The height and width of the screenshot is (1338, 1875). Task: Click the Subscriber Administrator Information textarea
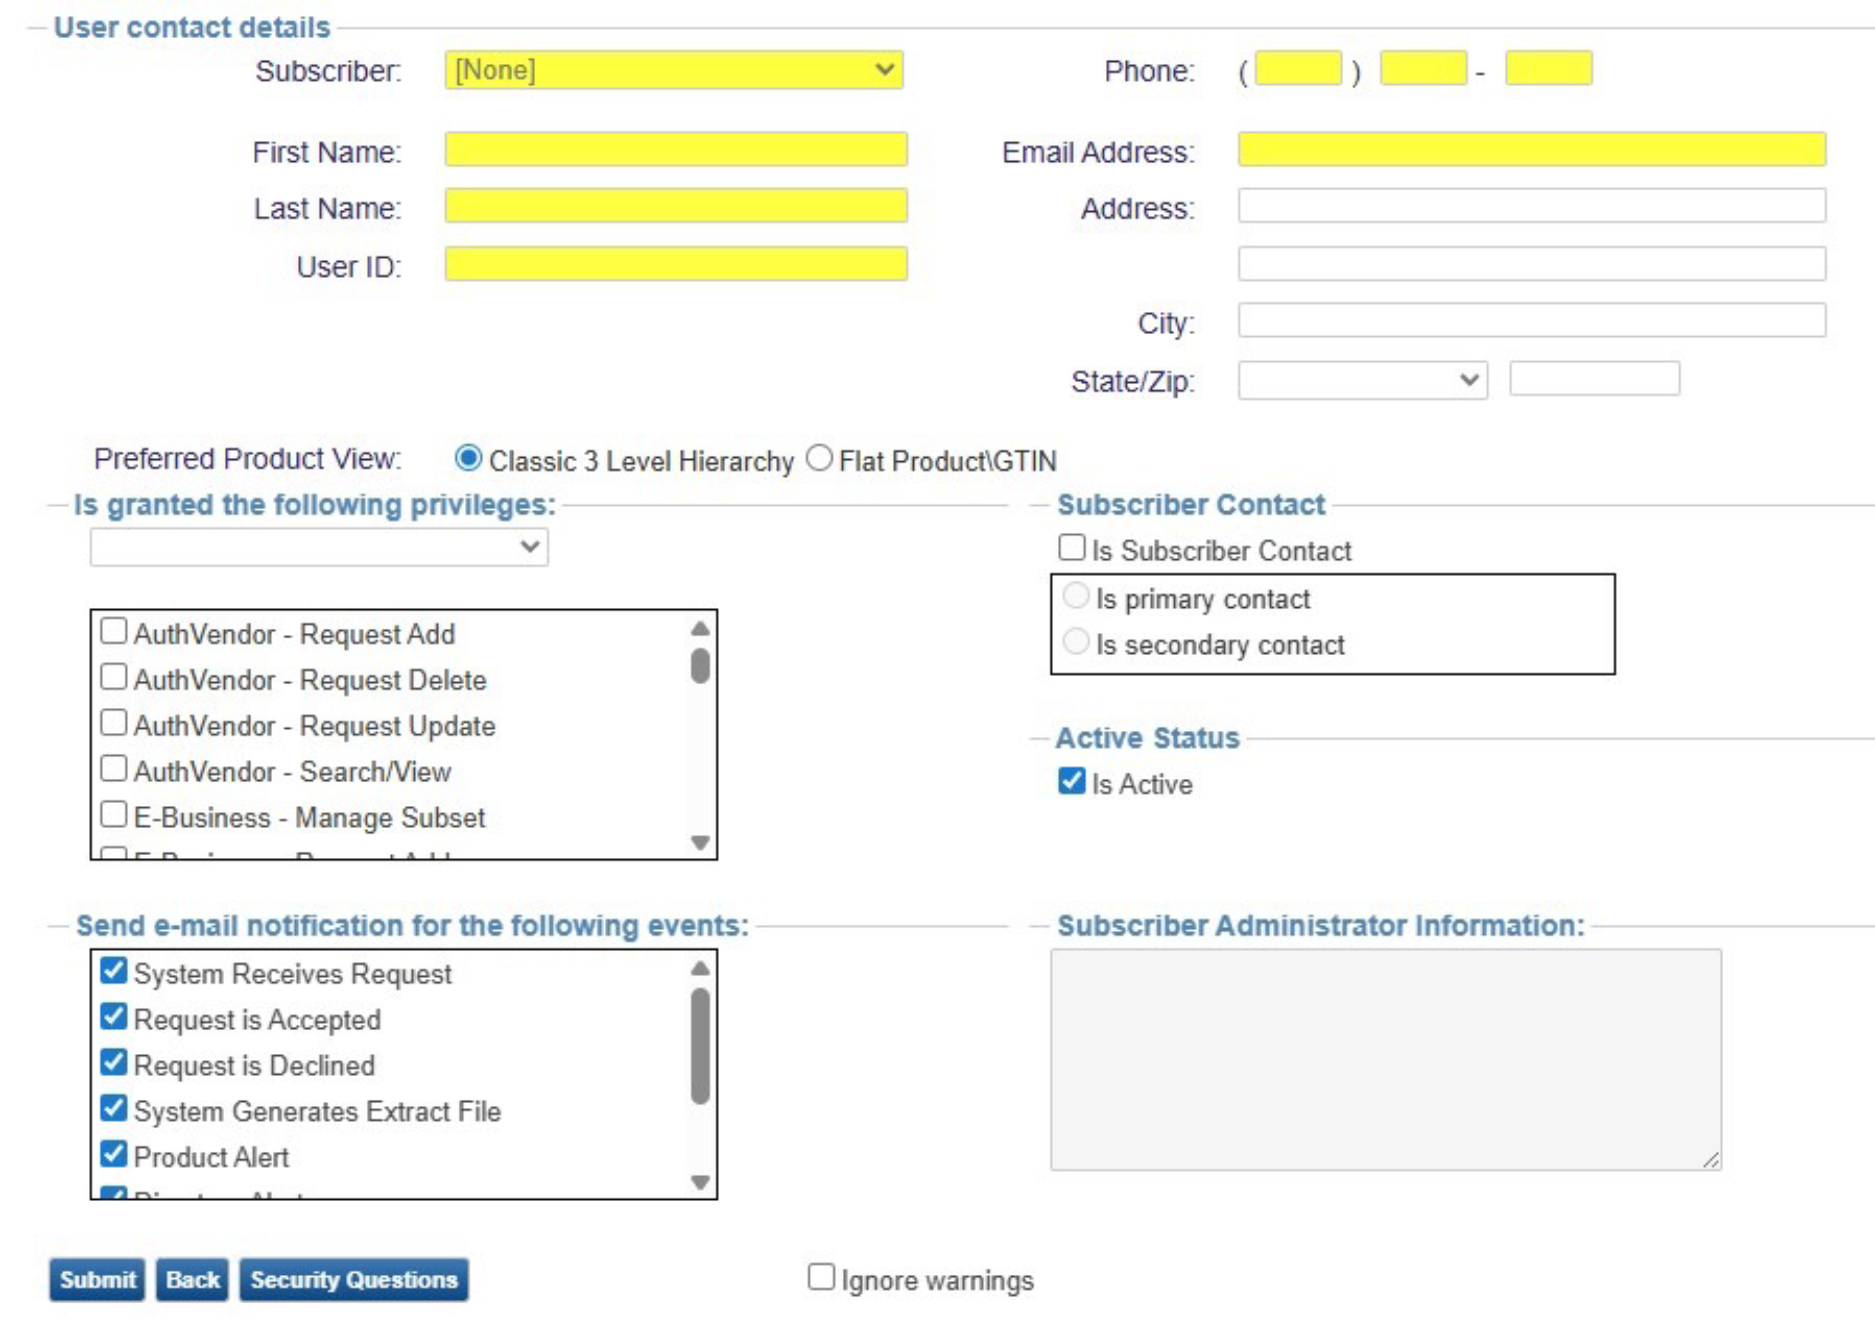(1385, 1059)
